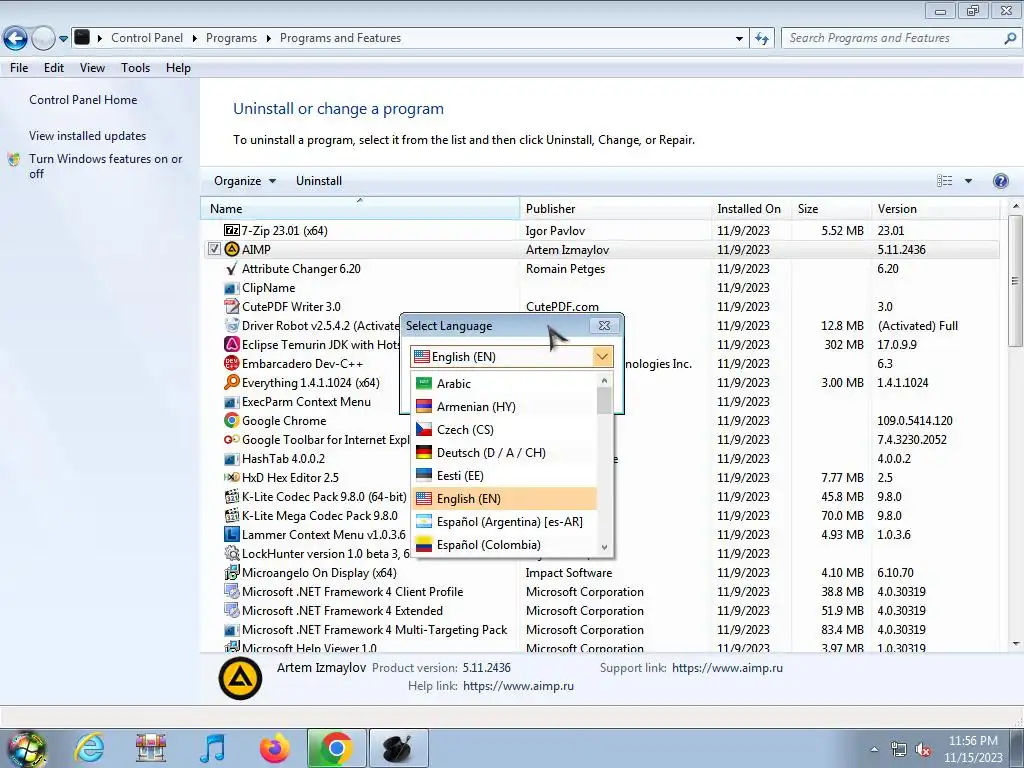Open recent pages dropdown next to Forward
1024x768 pixels.
click(x=63, y=39)
